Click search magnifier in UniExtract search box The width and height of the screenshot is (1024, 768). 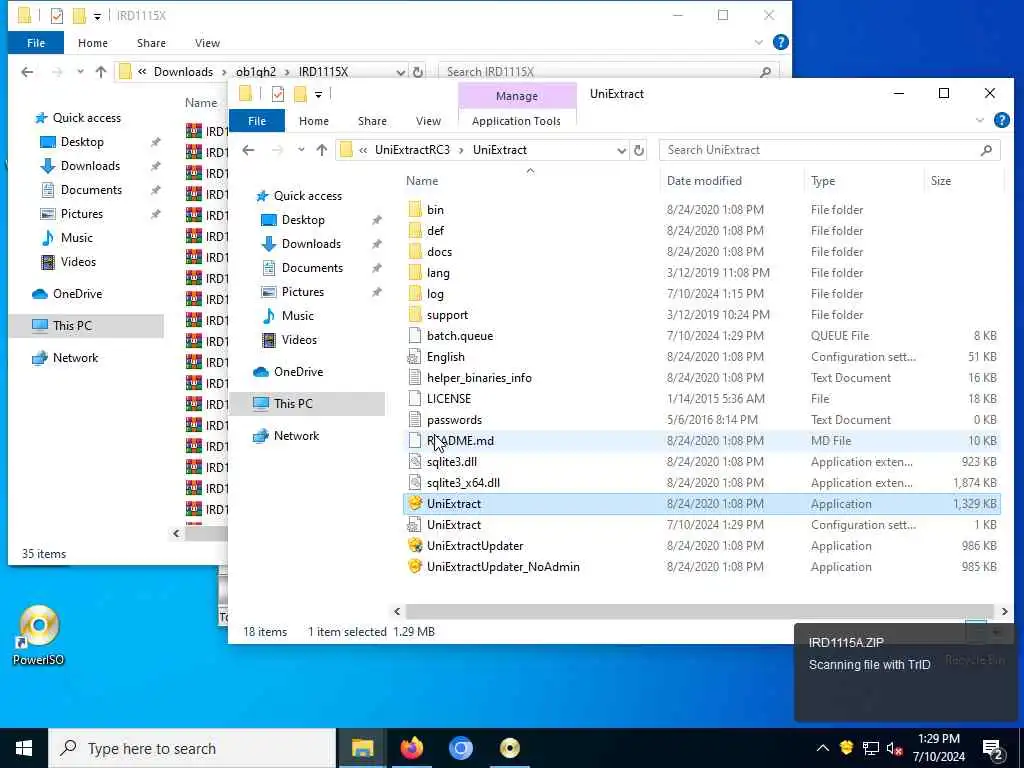(986, 150)
